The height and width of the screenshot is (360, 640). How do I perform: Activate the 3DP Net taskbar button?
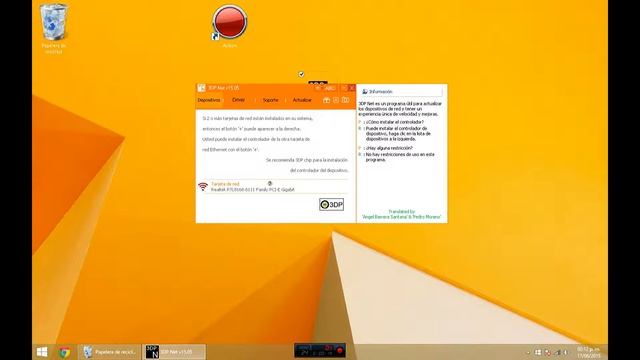click(174, 352)
